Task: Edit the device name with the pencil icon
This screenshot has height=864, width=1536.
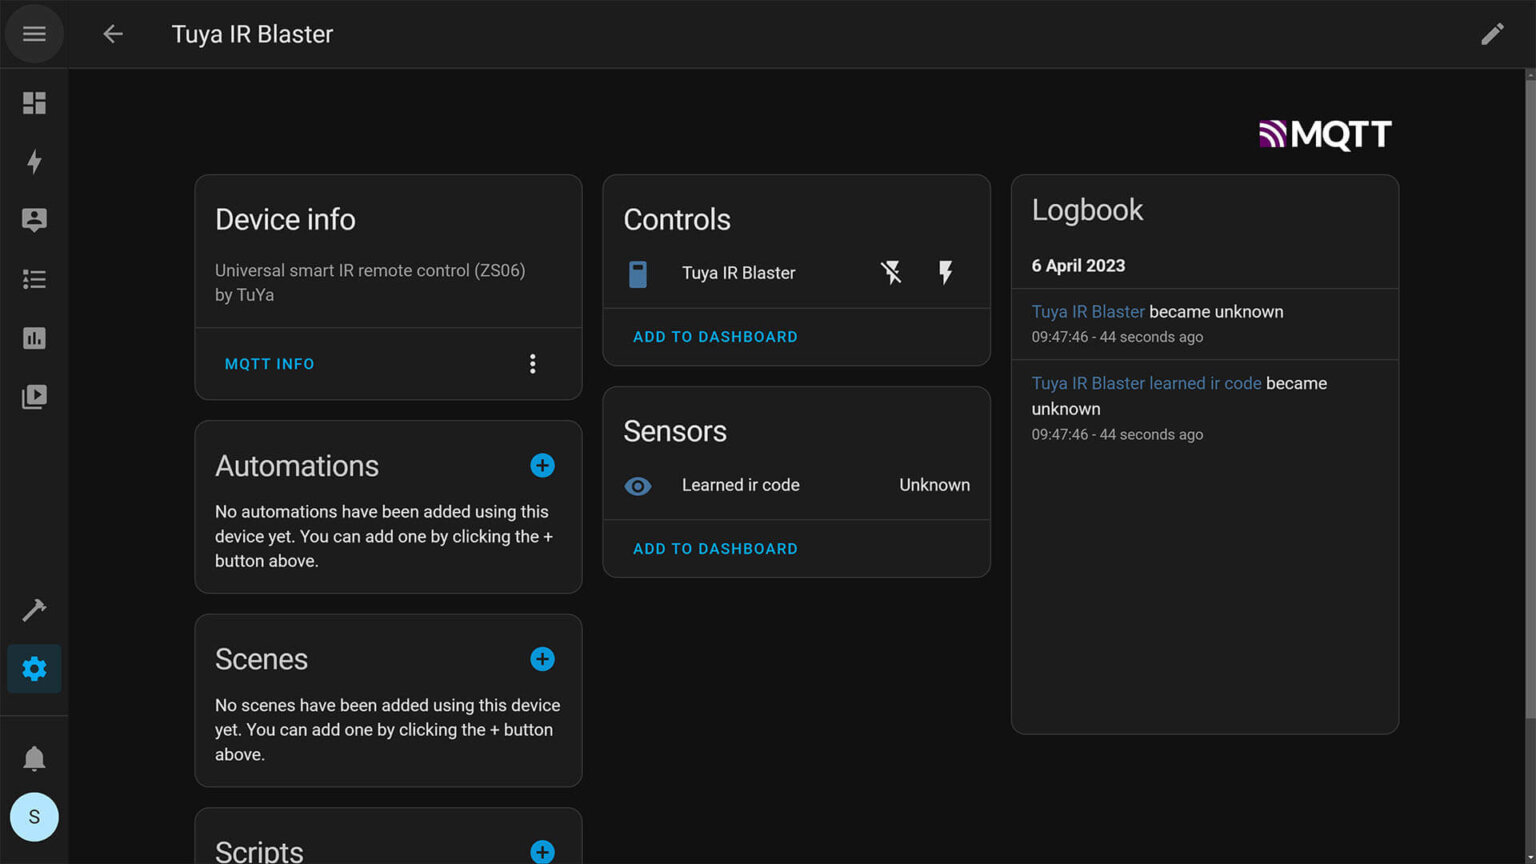Action: pos(1492,33)
